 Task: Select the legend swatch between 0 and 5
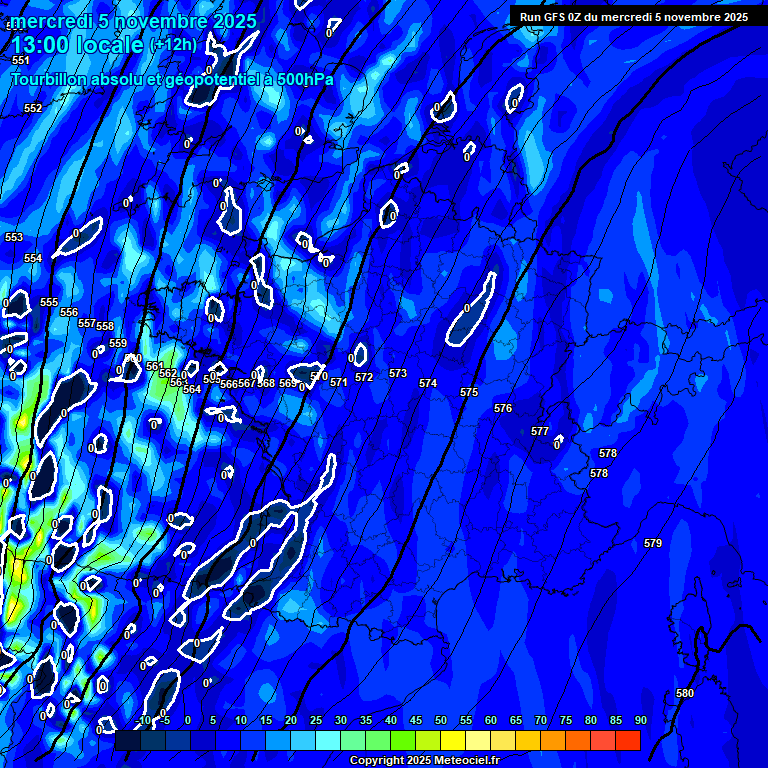click(x=203, y=741)
